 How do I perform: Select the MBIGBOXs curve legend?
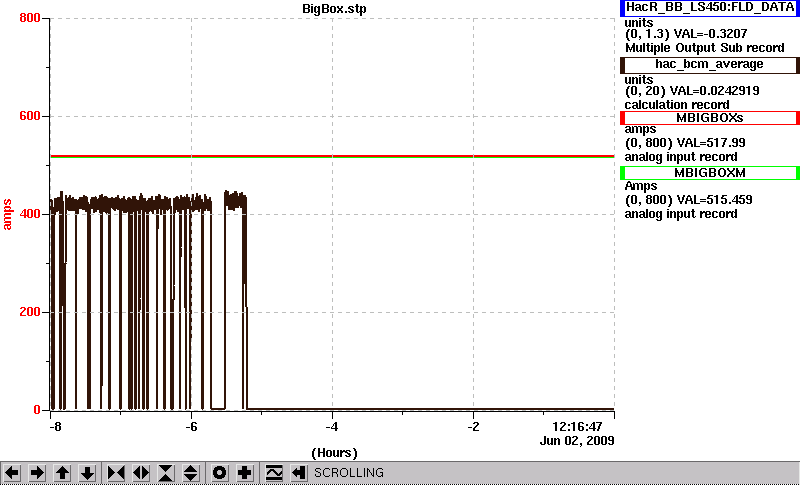click(710, 118)
